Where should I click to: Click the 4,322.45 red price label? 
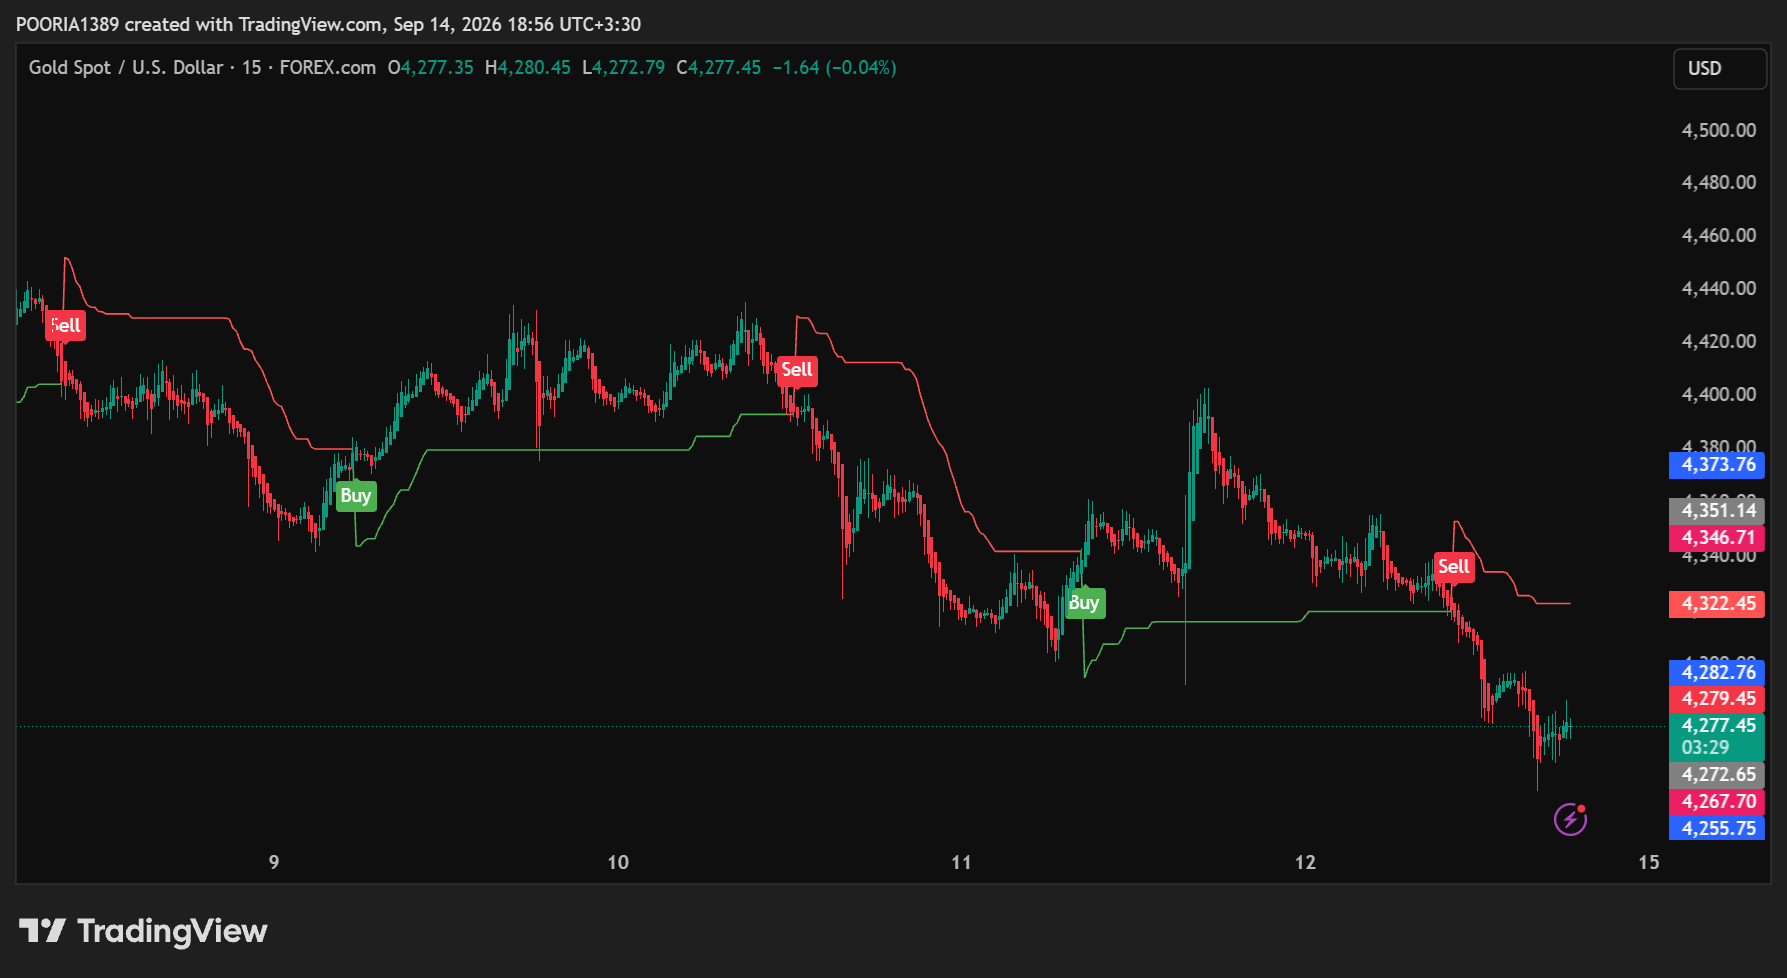pyautogui.click(x=1717, y=604)
